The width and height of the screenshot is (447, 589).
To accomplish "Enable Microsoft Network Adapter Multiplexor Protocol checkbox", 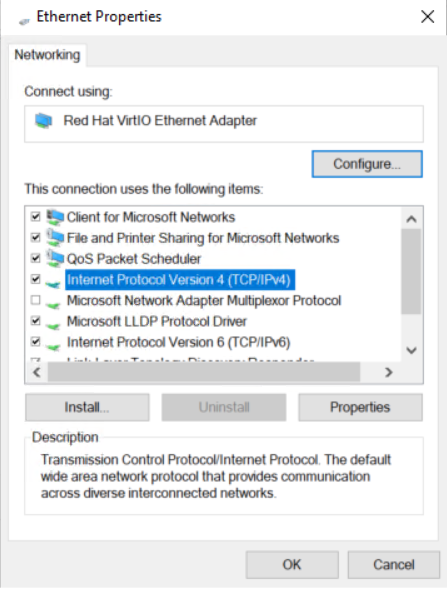I will [36, 300].
